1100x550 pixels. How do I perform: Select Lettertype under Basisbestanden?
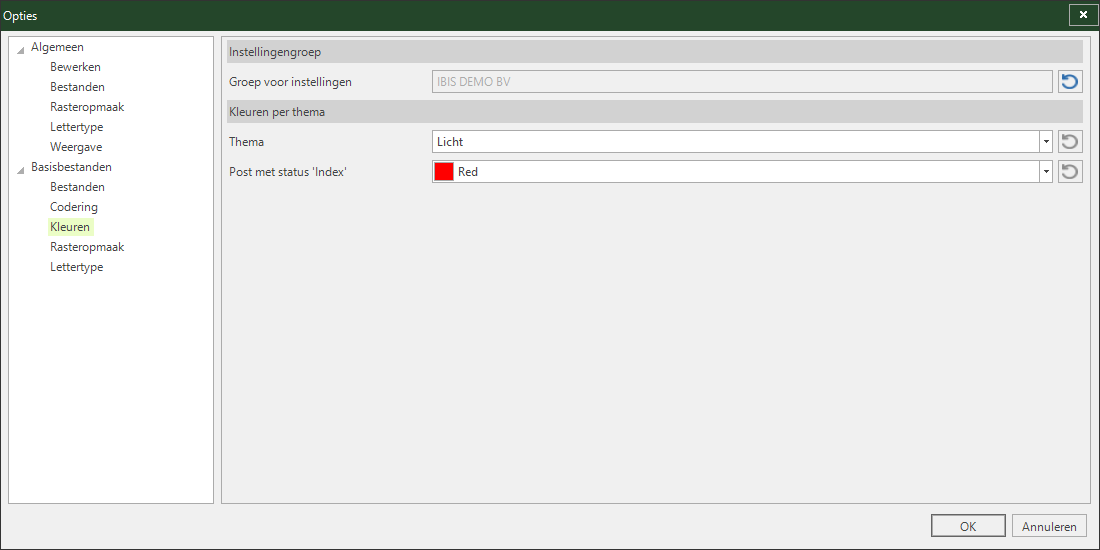coord(76,267)
